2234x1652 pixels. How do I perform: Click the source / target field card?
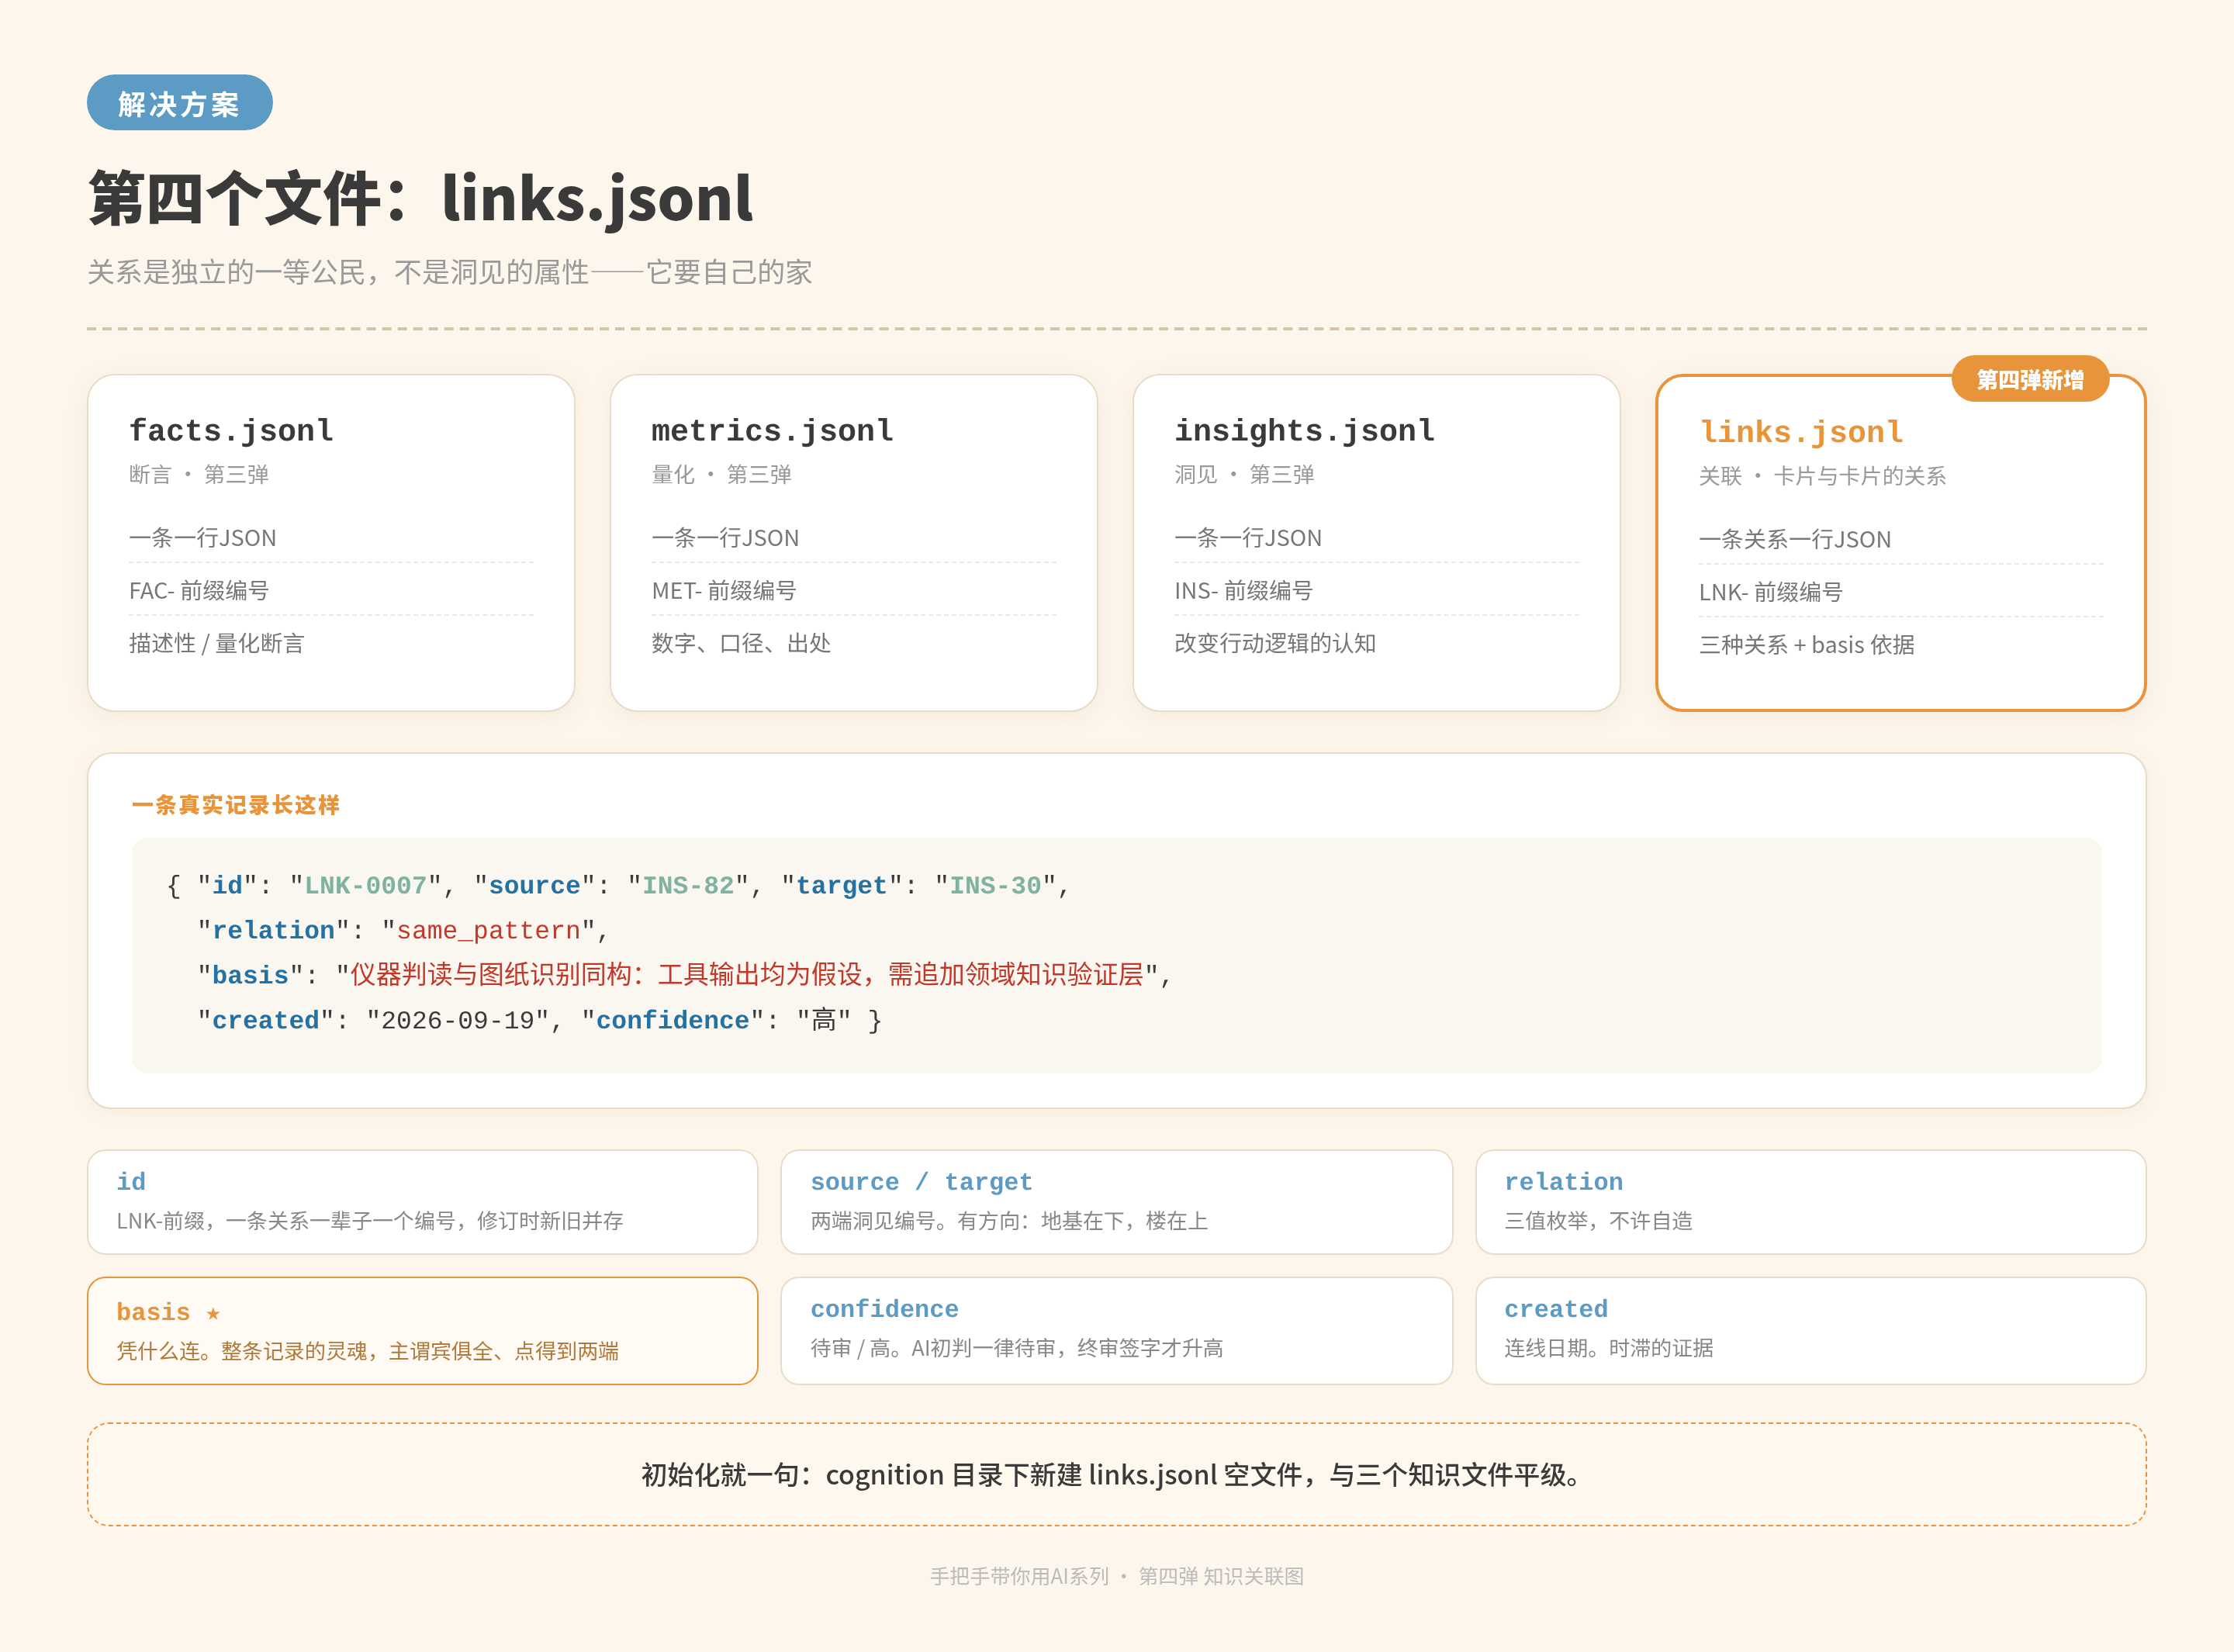tap(1116, 1201)
